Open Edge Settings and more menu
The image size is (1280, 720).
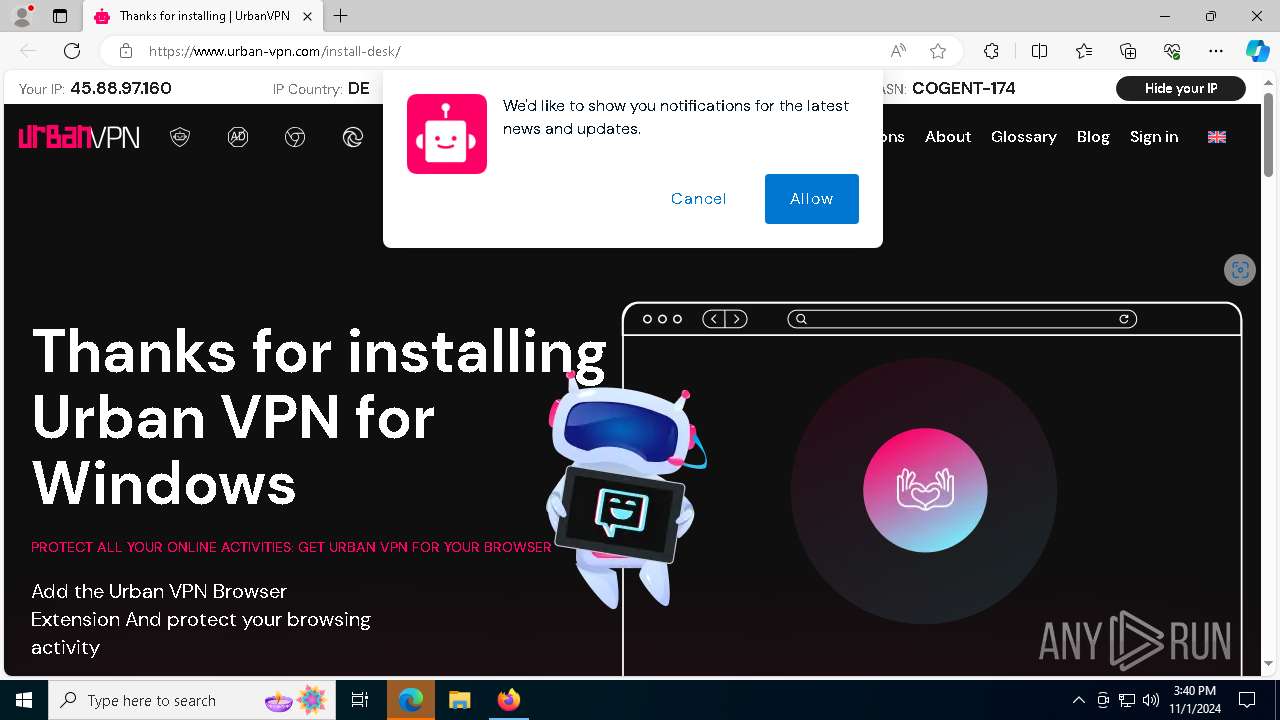(1216, 51)
